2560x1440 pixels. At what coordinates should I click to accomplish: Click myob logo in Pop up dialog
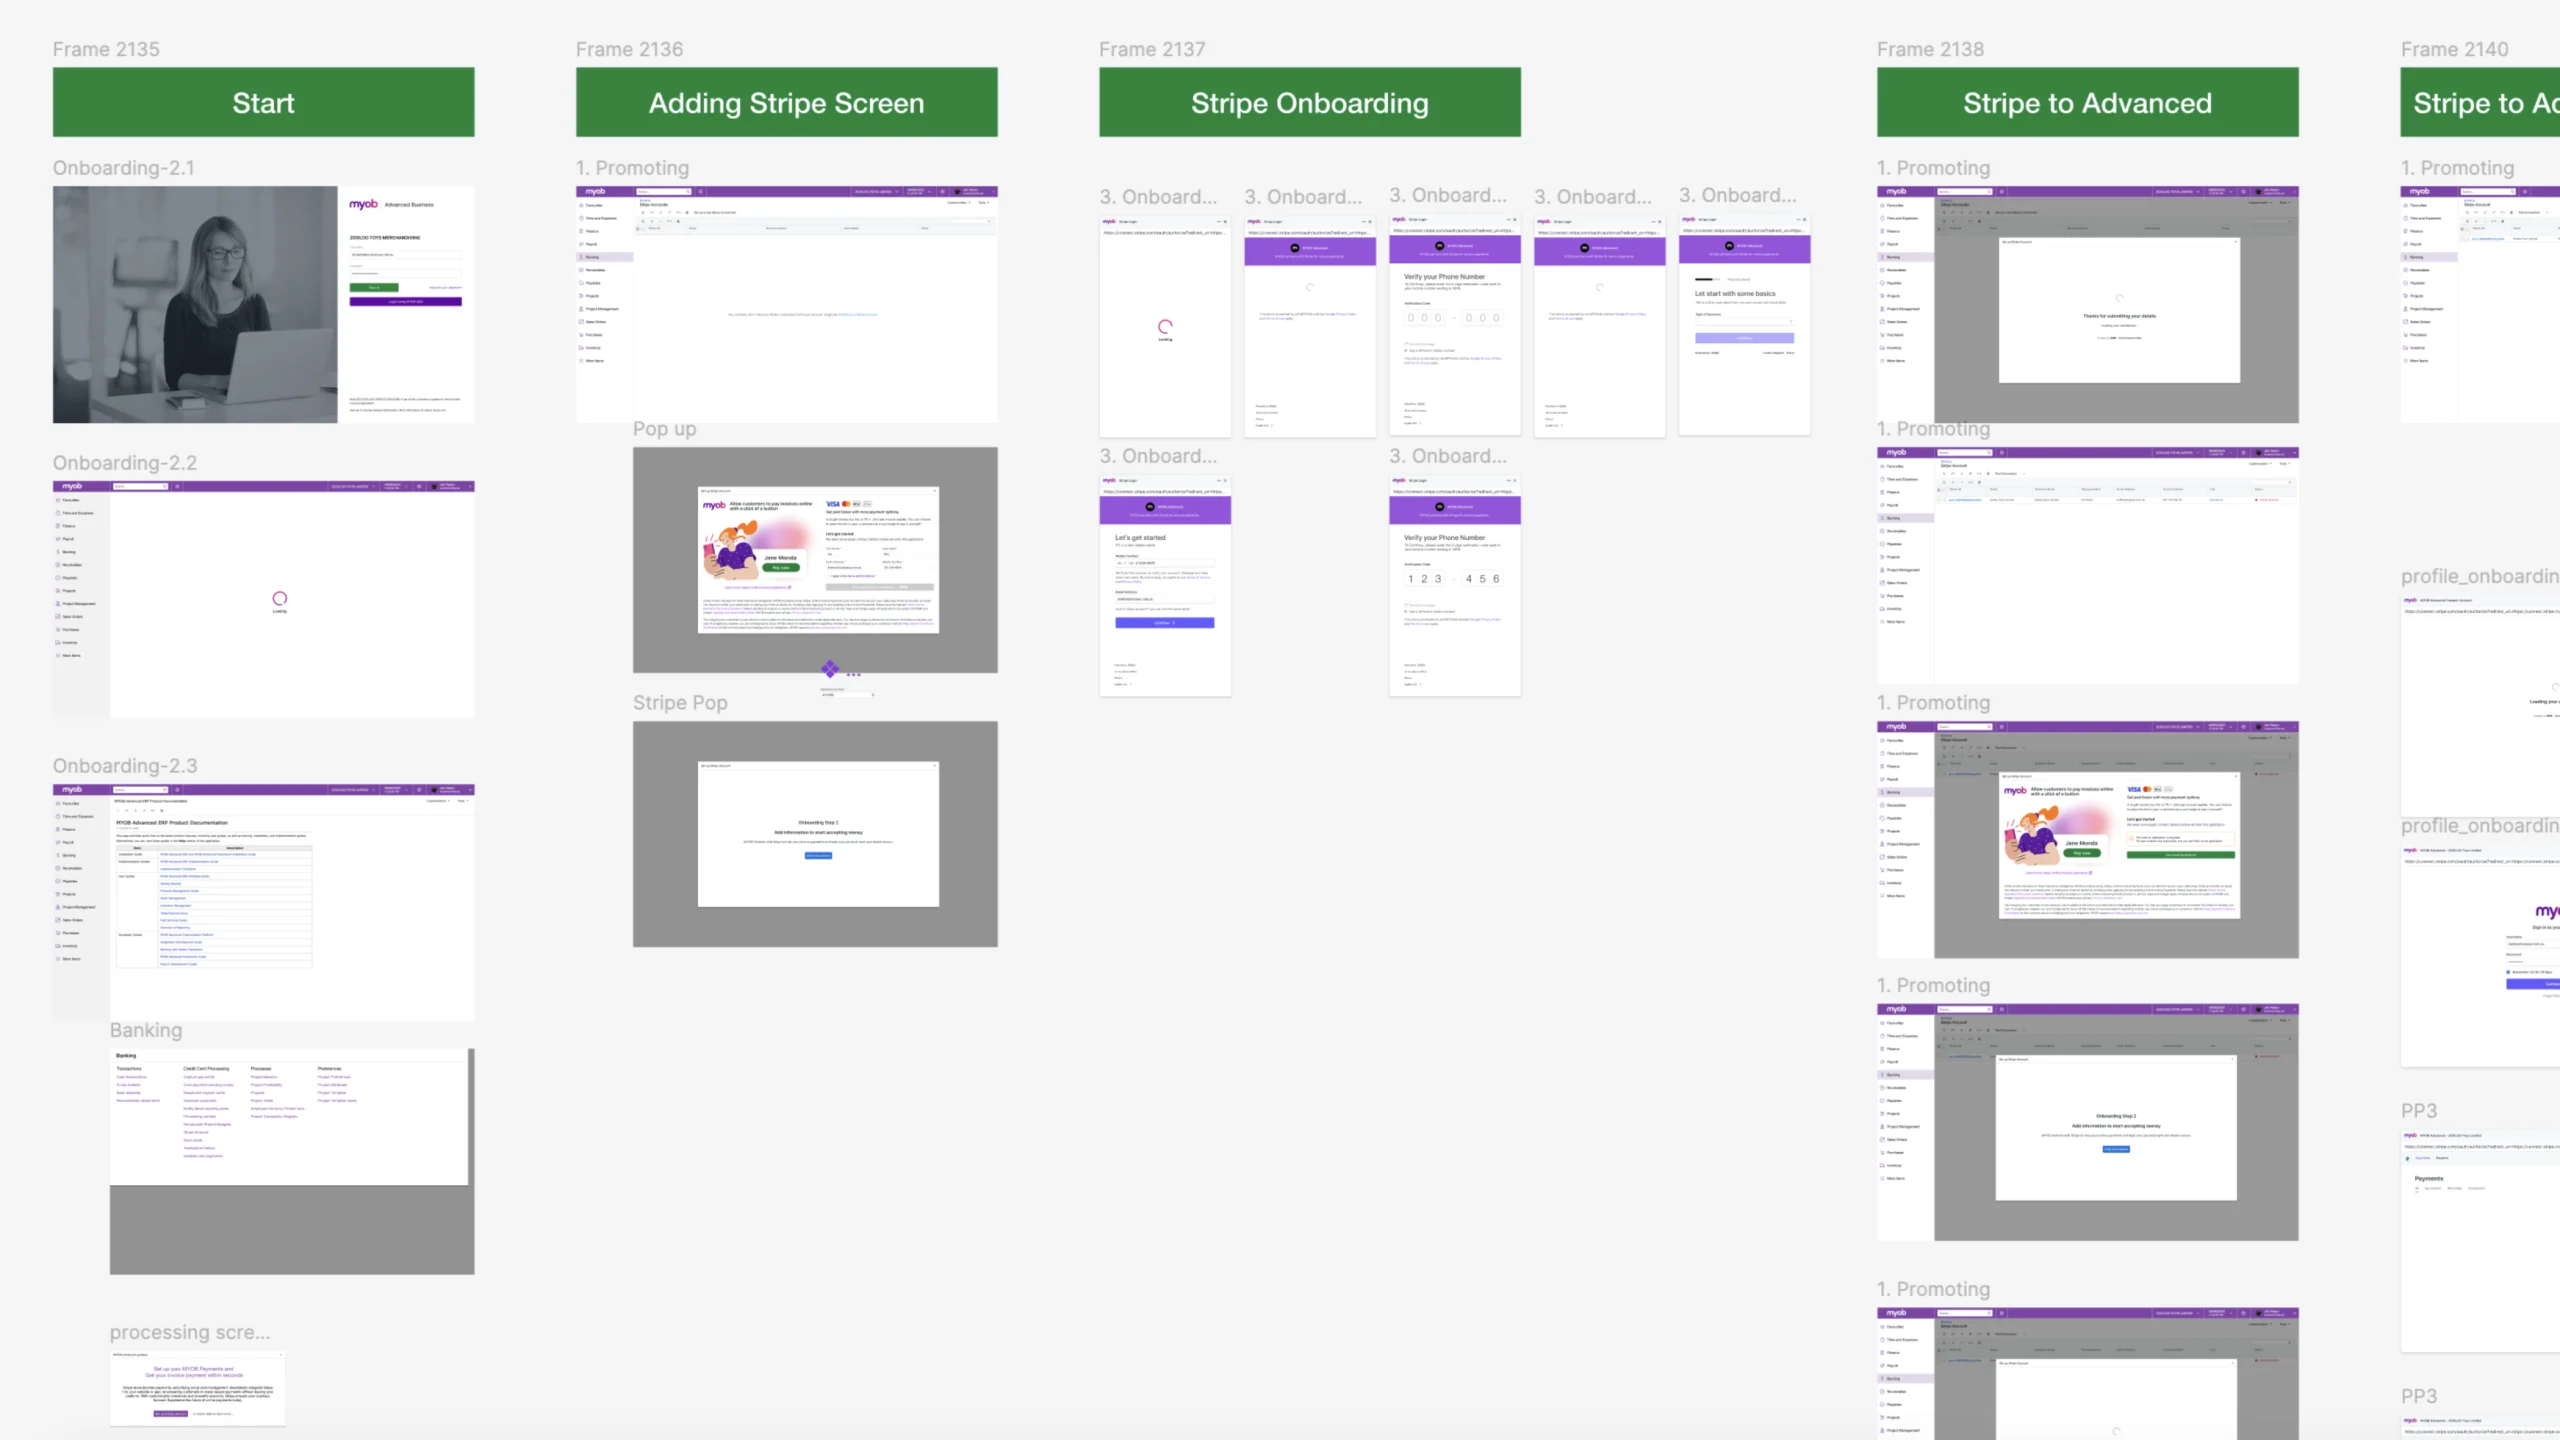tap(713, 506)
